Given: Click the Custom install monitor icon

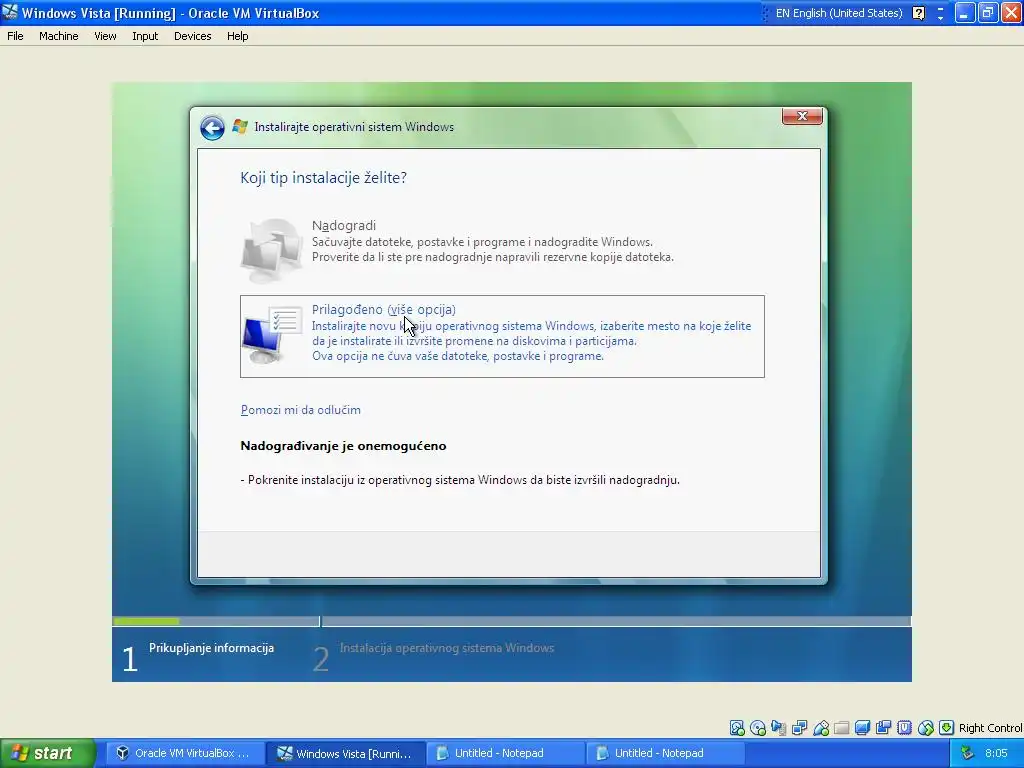Looking at the screenshot, I should click(272, 335).
